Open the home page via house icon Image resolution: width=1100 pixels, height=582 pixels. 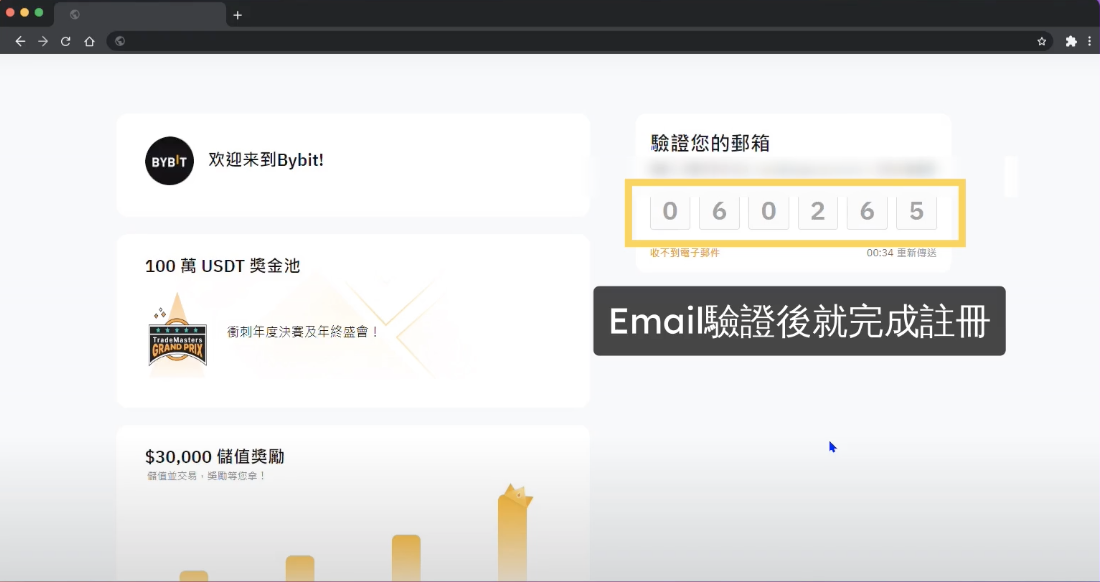click(x=89, y=41)
